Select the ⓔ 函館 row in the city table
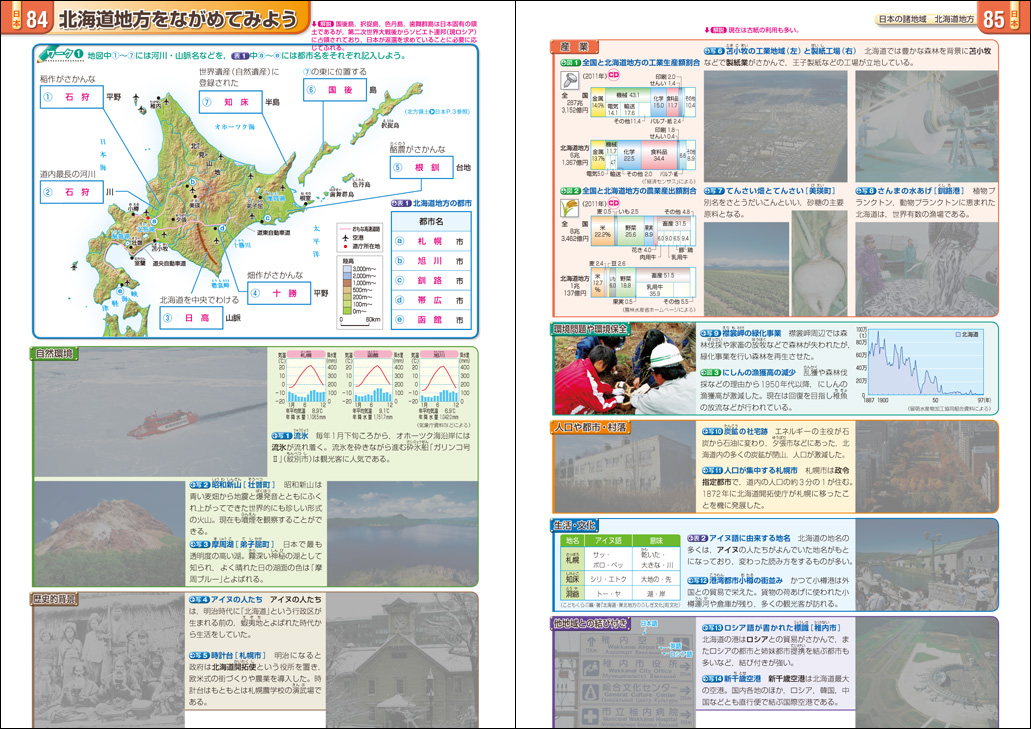 (431, 319)
